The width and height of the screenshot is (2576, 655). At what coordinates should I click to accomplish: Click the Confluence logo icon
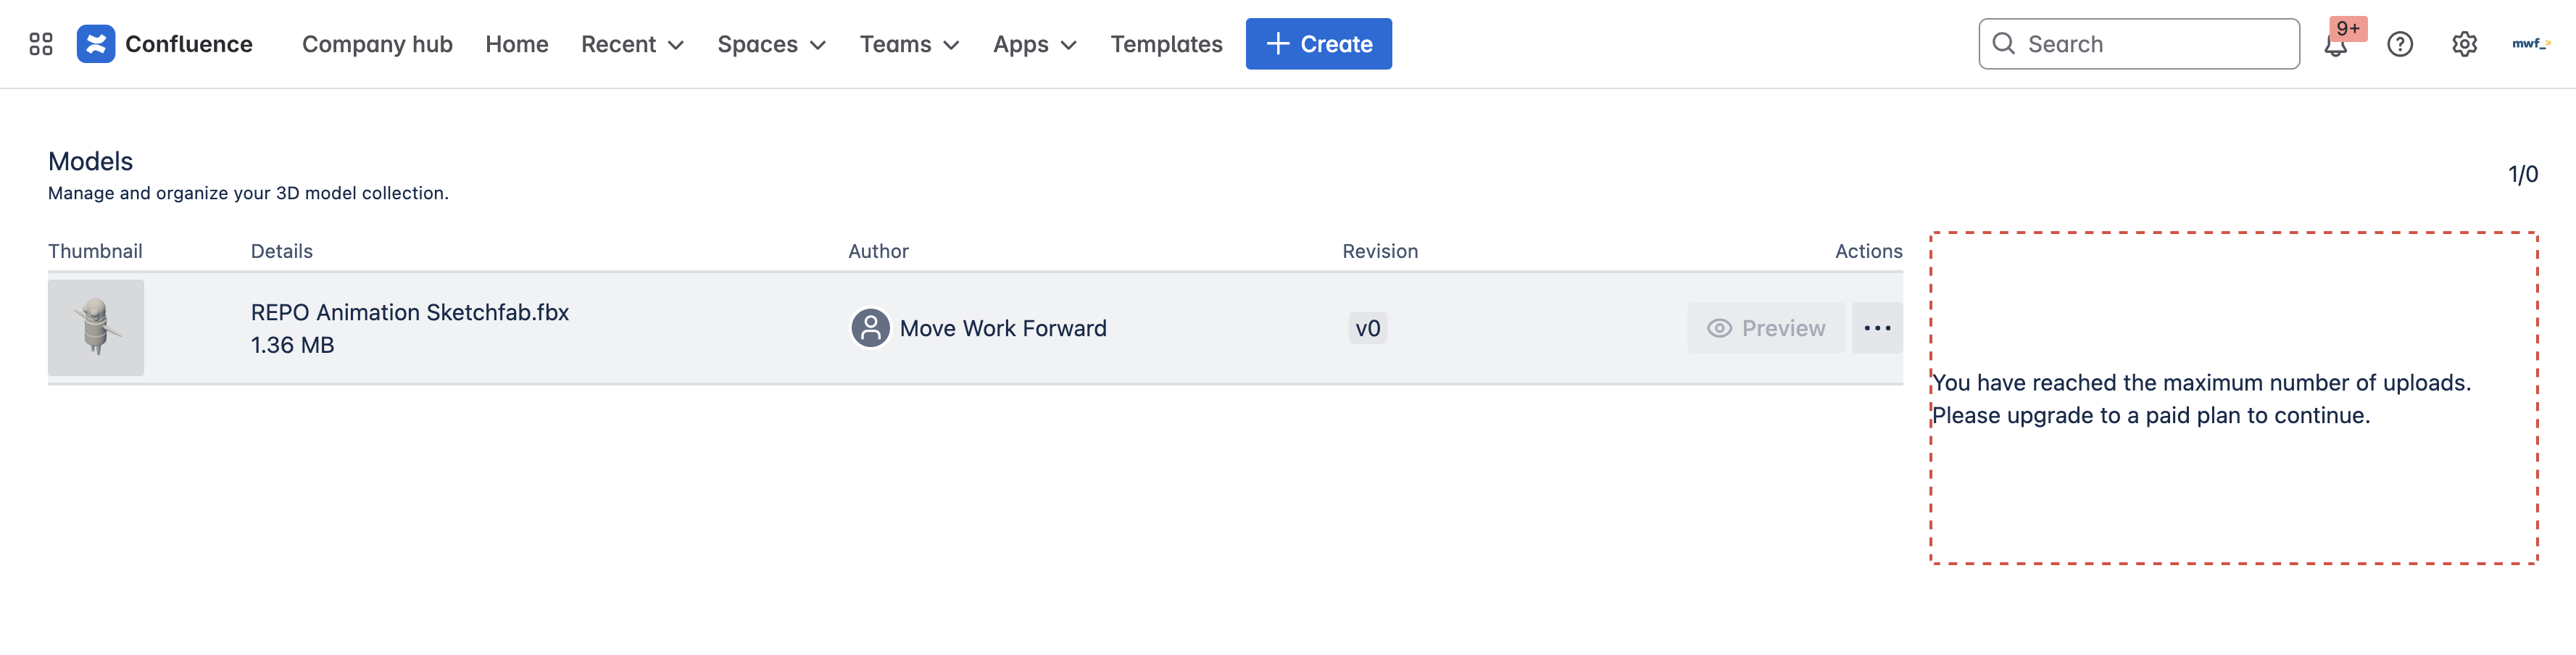(x=96, y=44)
